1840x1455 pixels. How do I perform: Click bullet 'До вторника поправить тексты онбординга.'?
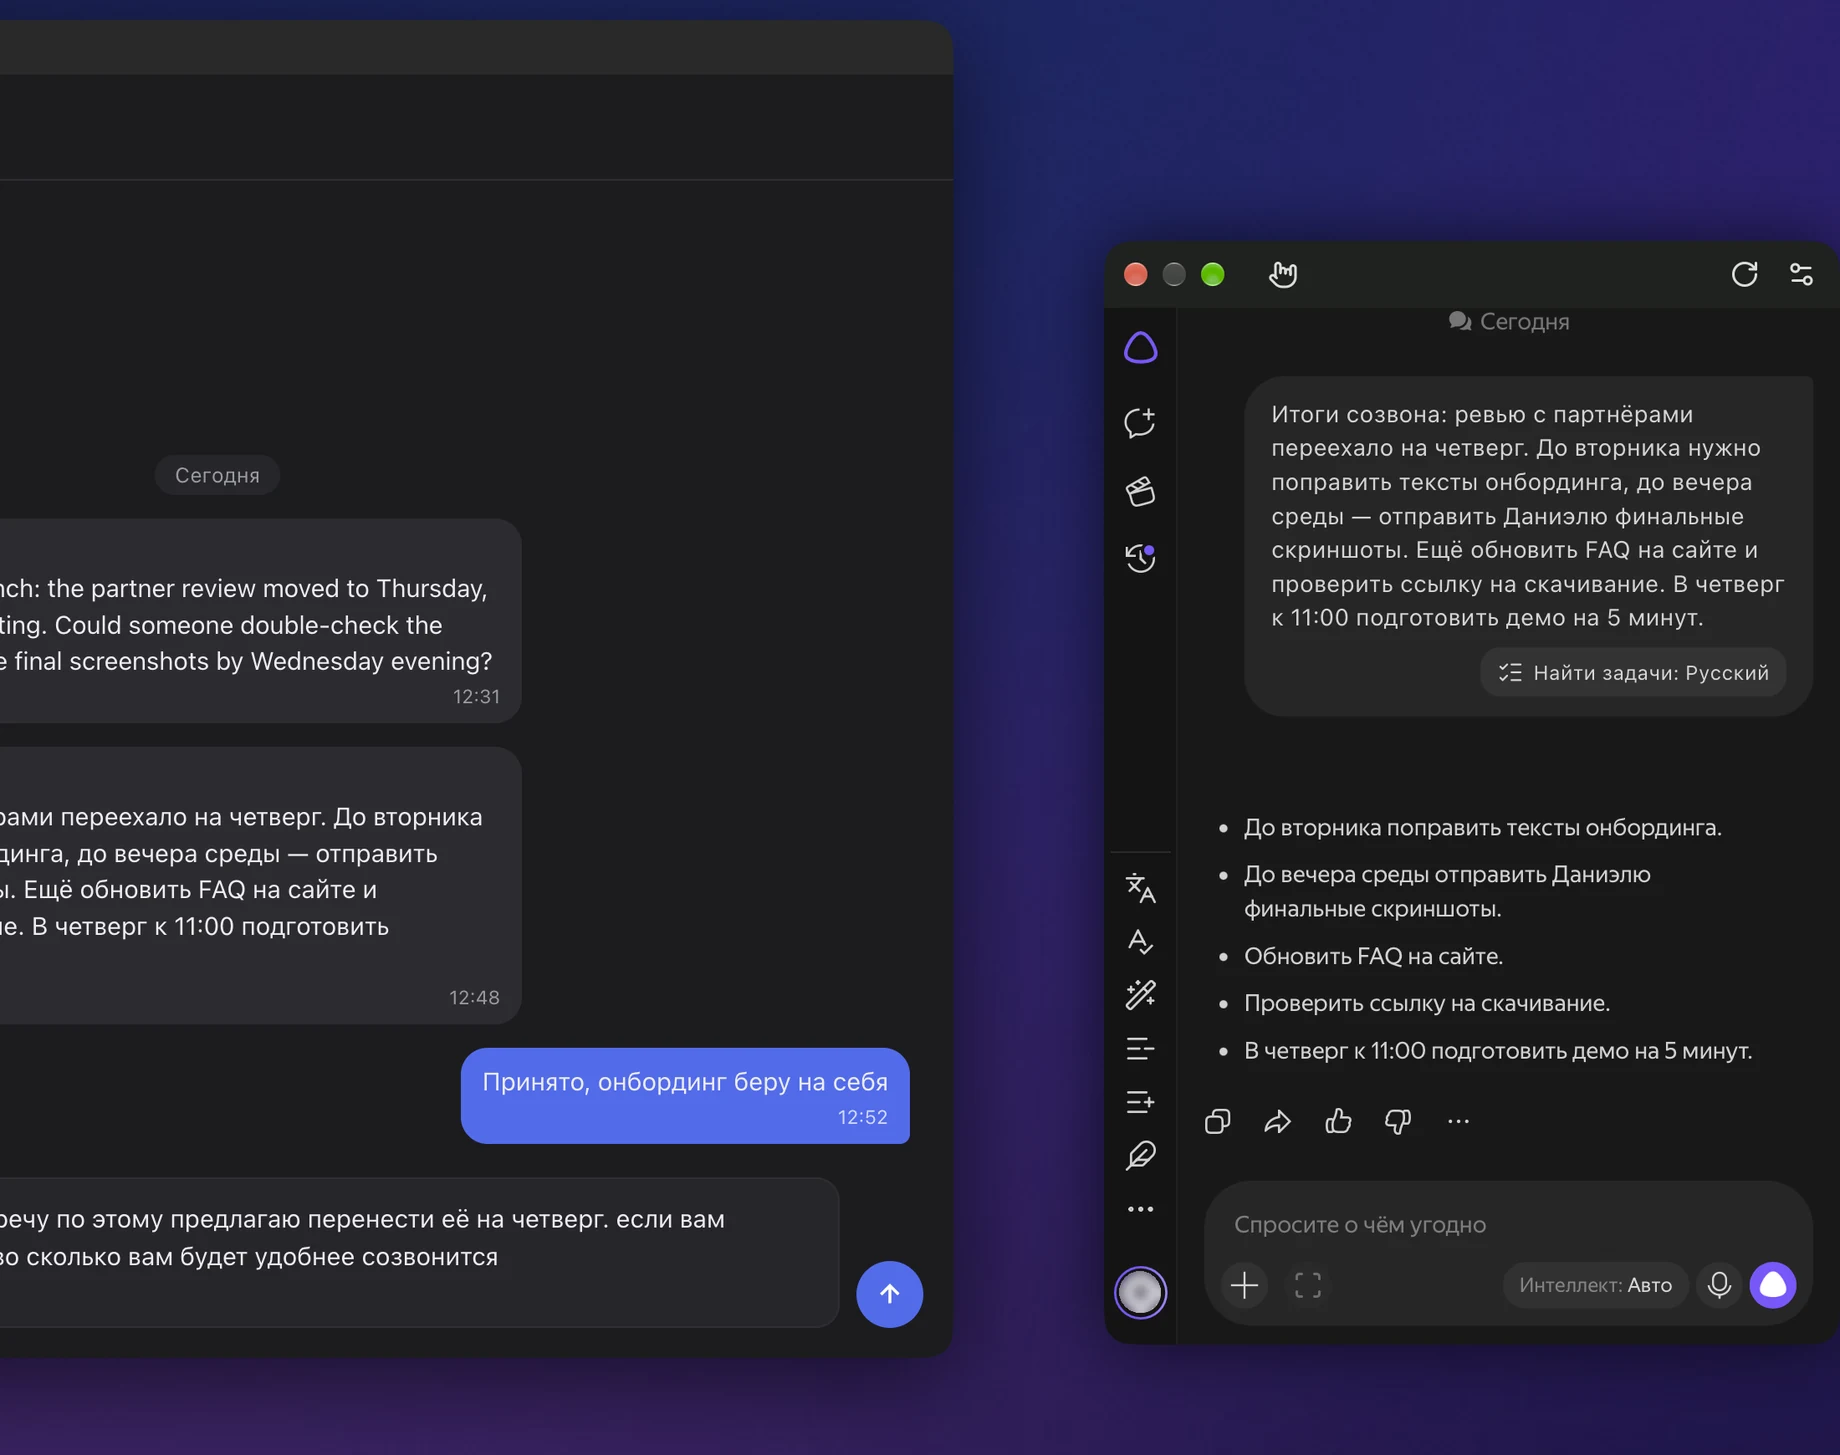[1483, 828]
